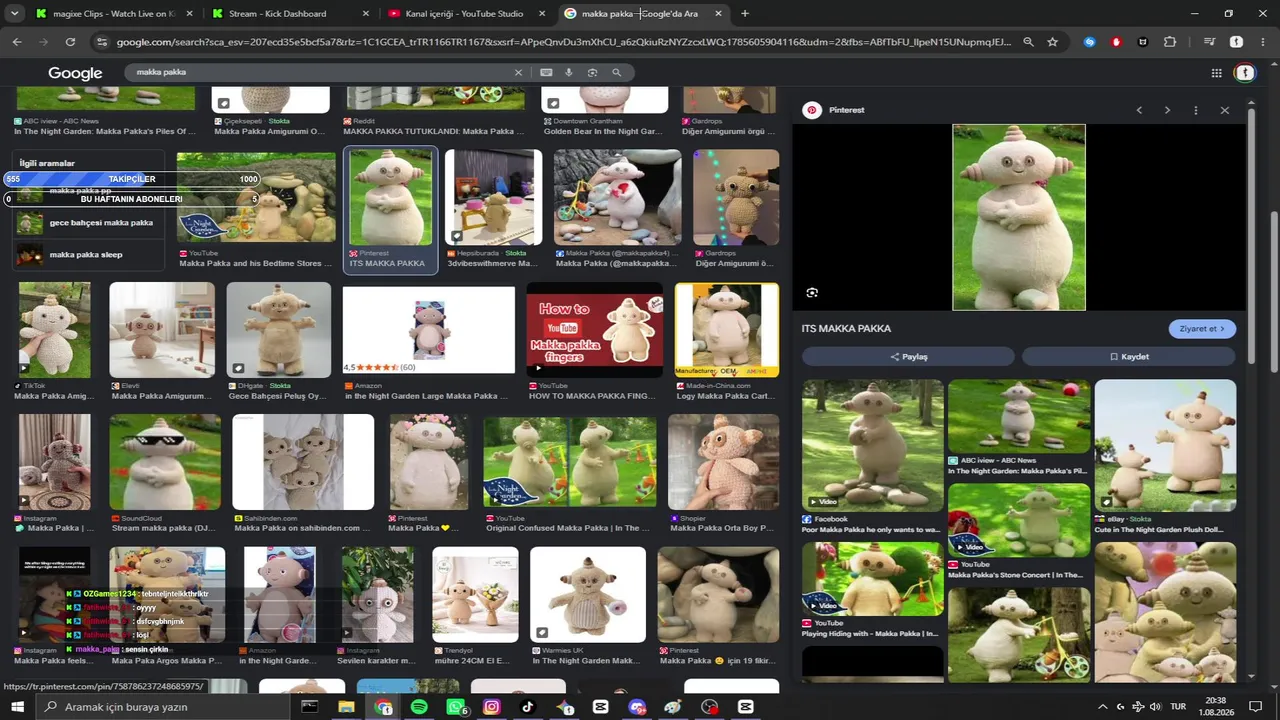Click the Windows taskbar search box
Image resolution: width=1280 pixels, height=720 pixels.
tap(164, 707)
